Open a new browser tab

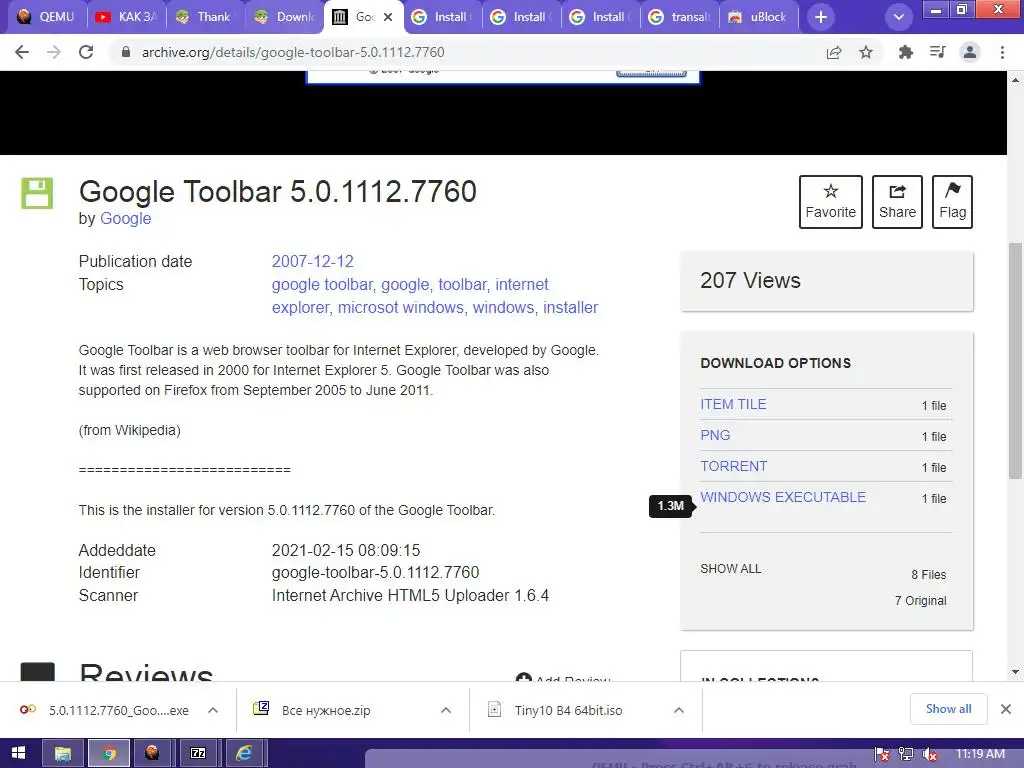click(821, 18)
